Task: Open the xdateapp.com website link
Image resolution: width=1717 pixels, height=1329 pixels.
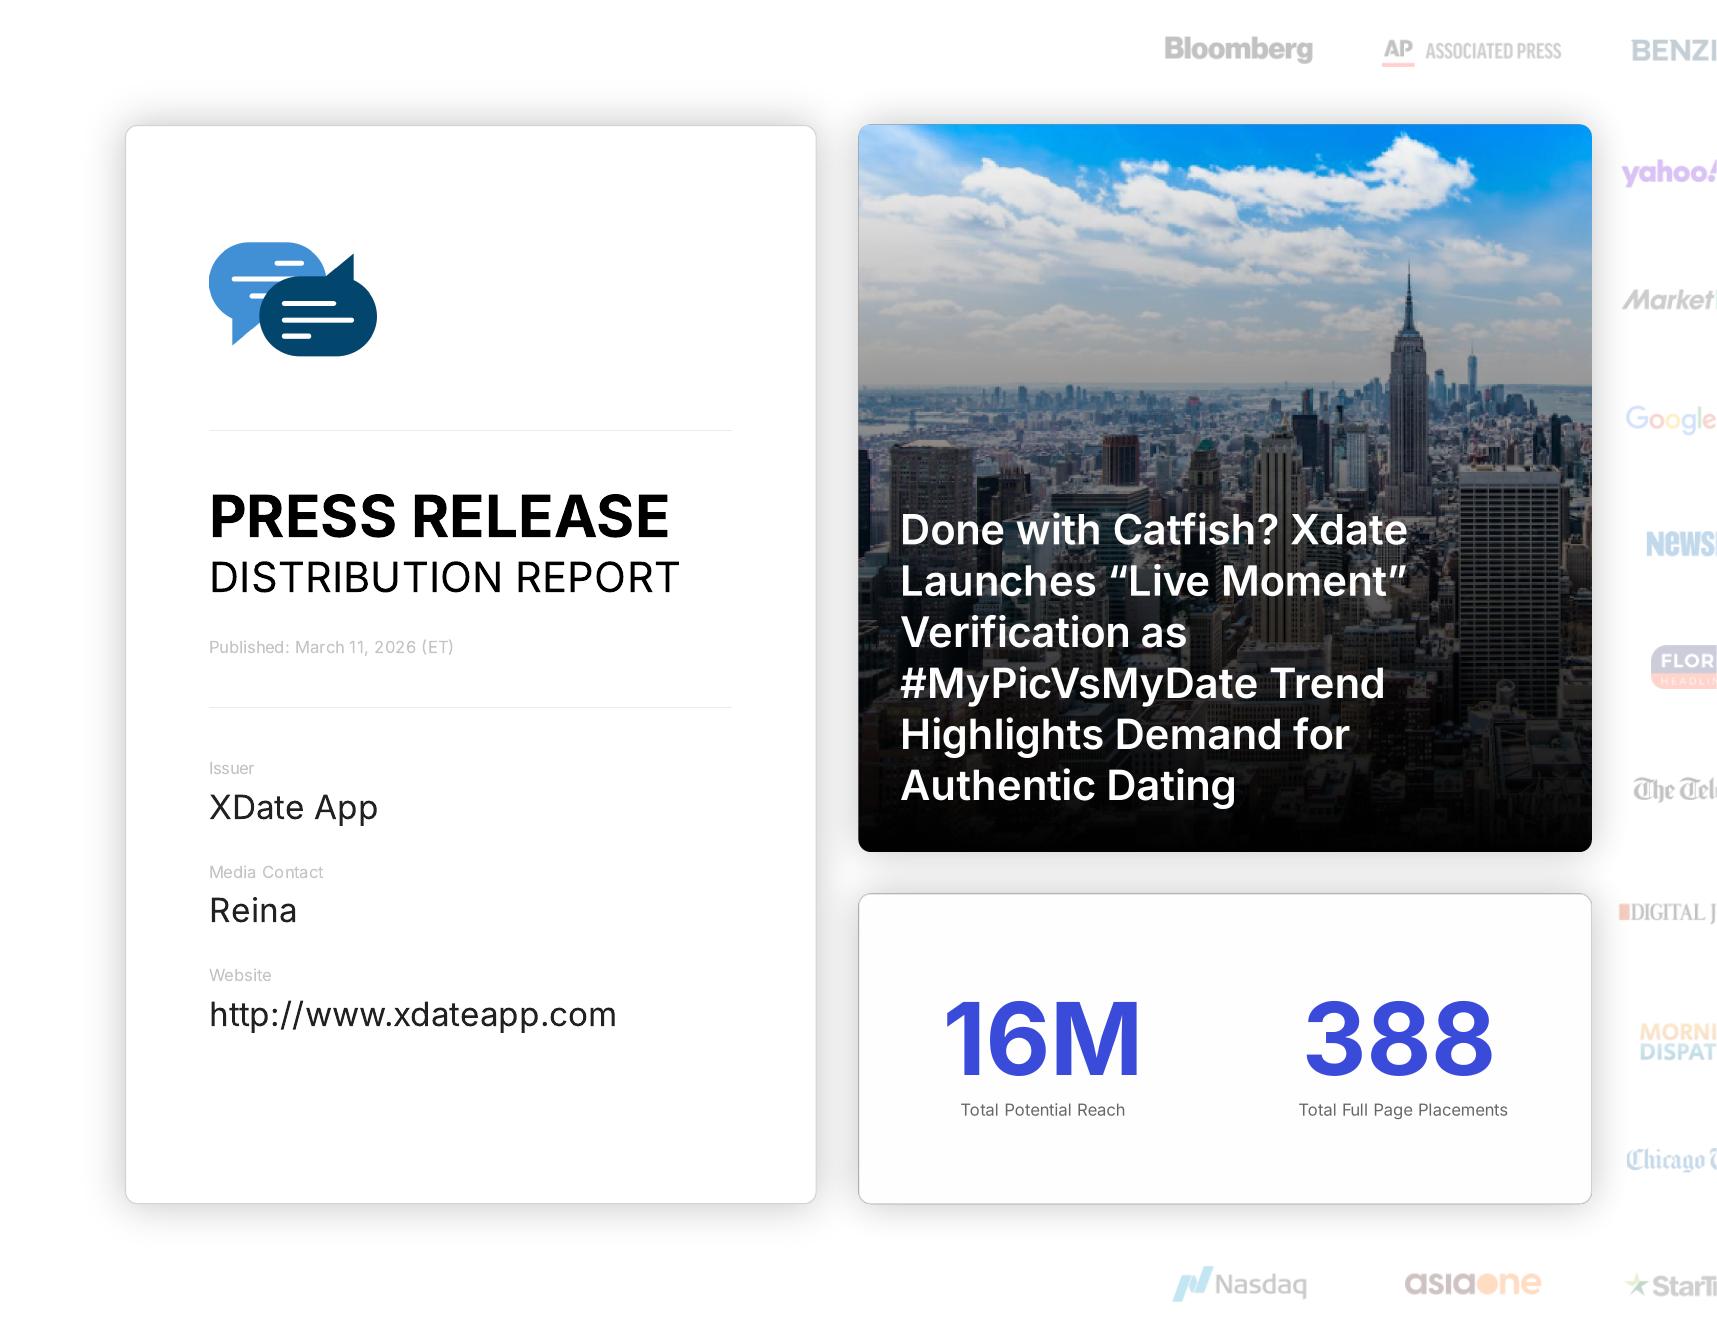Action: tap(412, 1014)
